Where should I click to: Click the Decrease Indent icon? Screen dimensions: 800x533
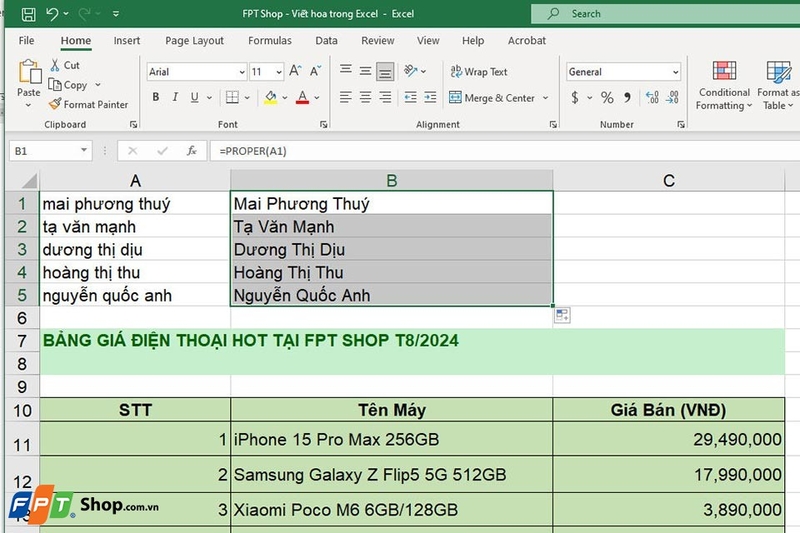point(410,97)
